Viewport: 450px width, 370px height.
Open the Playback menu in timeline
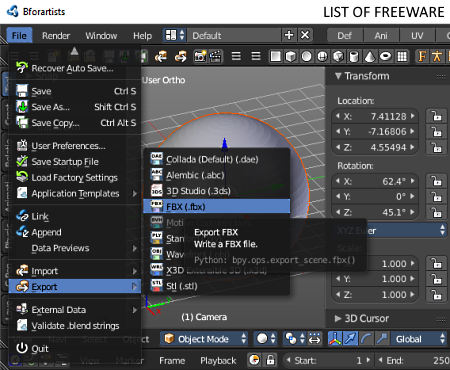pyautogui.click(x=218, y=361)
